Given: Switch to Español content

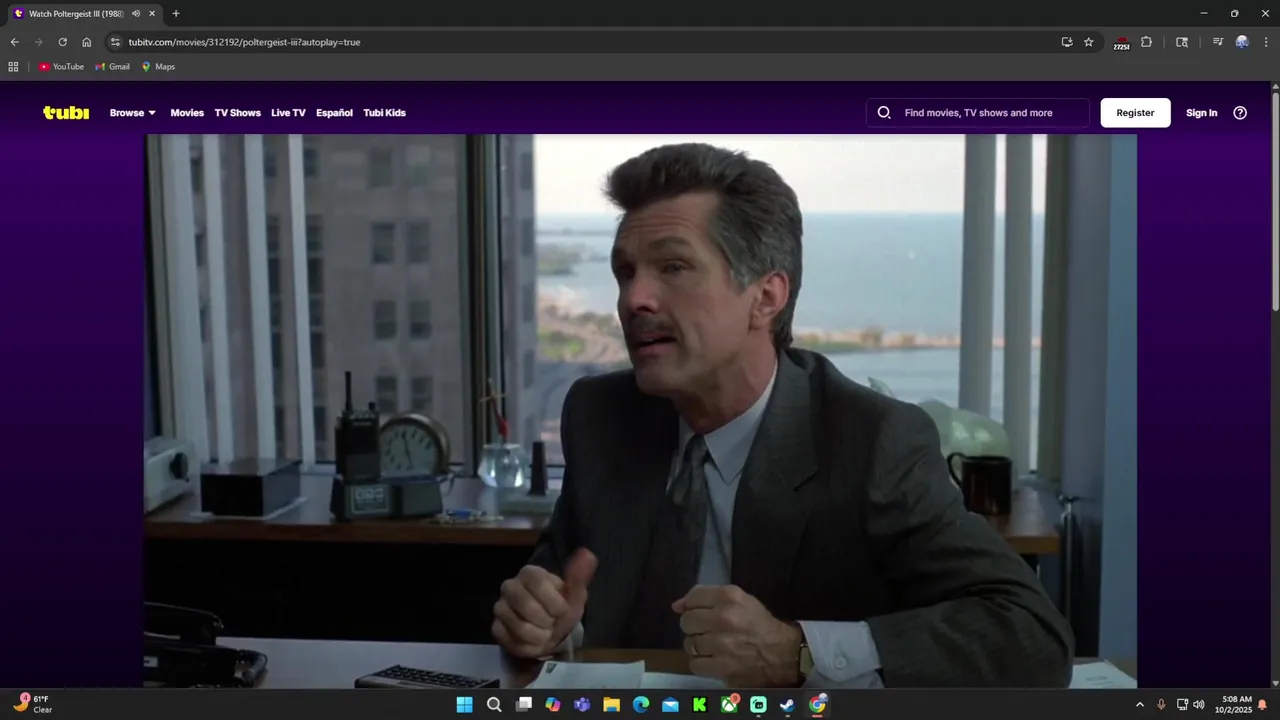Looking at the screenshot, I should tap(334, 113).
